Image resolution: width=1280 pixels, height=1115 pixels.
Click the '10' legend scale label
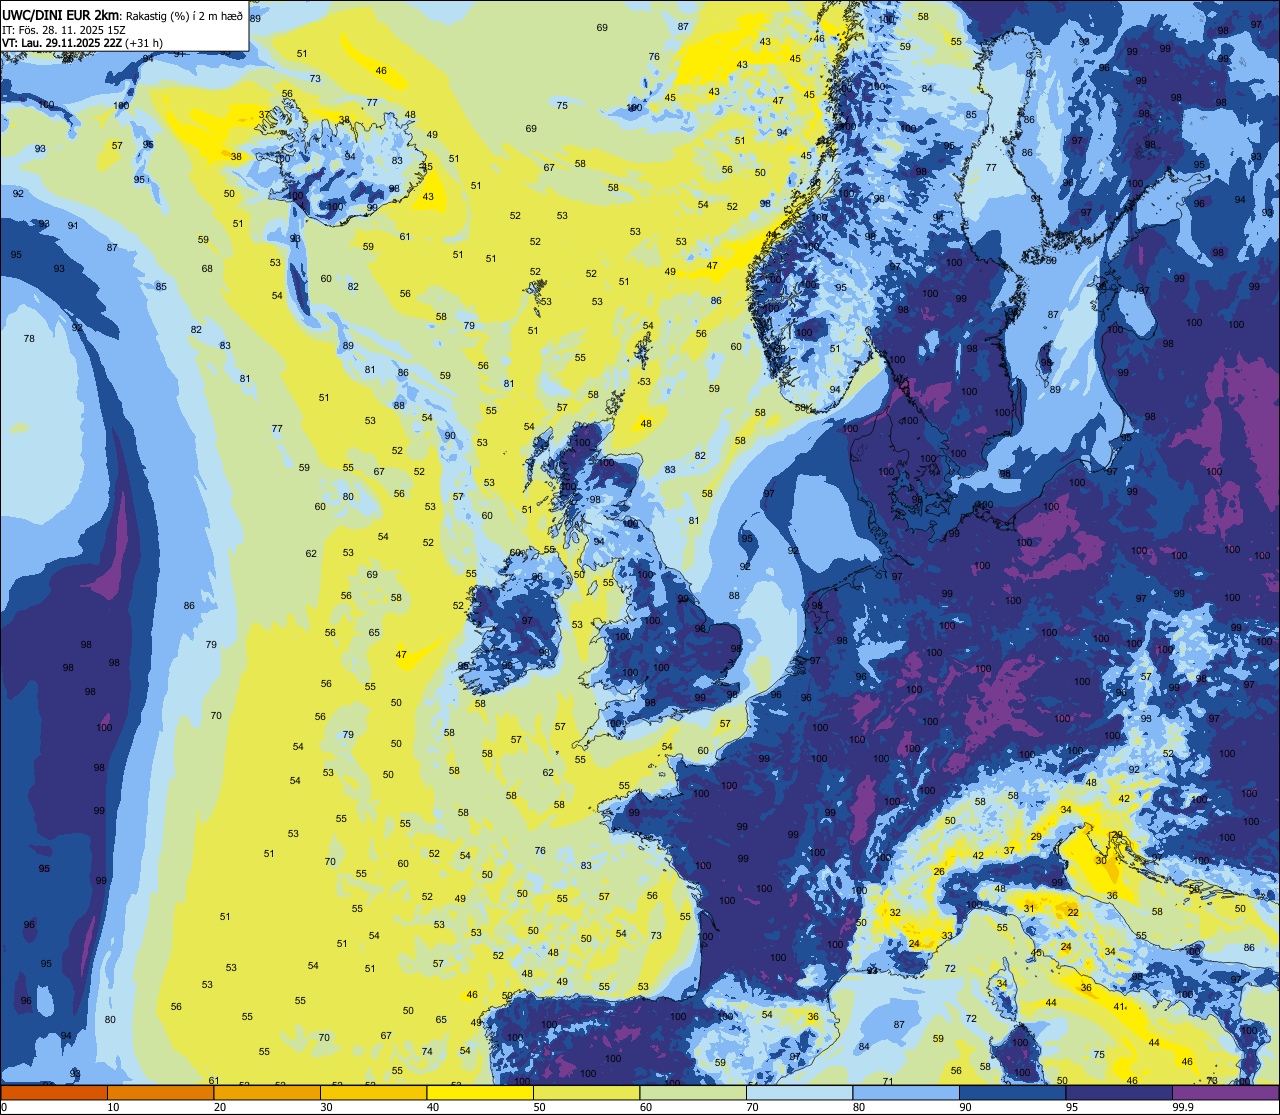point(113,1107)
